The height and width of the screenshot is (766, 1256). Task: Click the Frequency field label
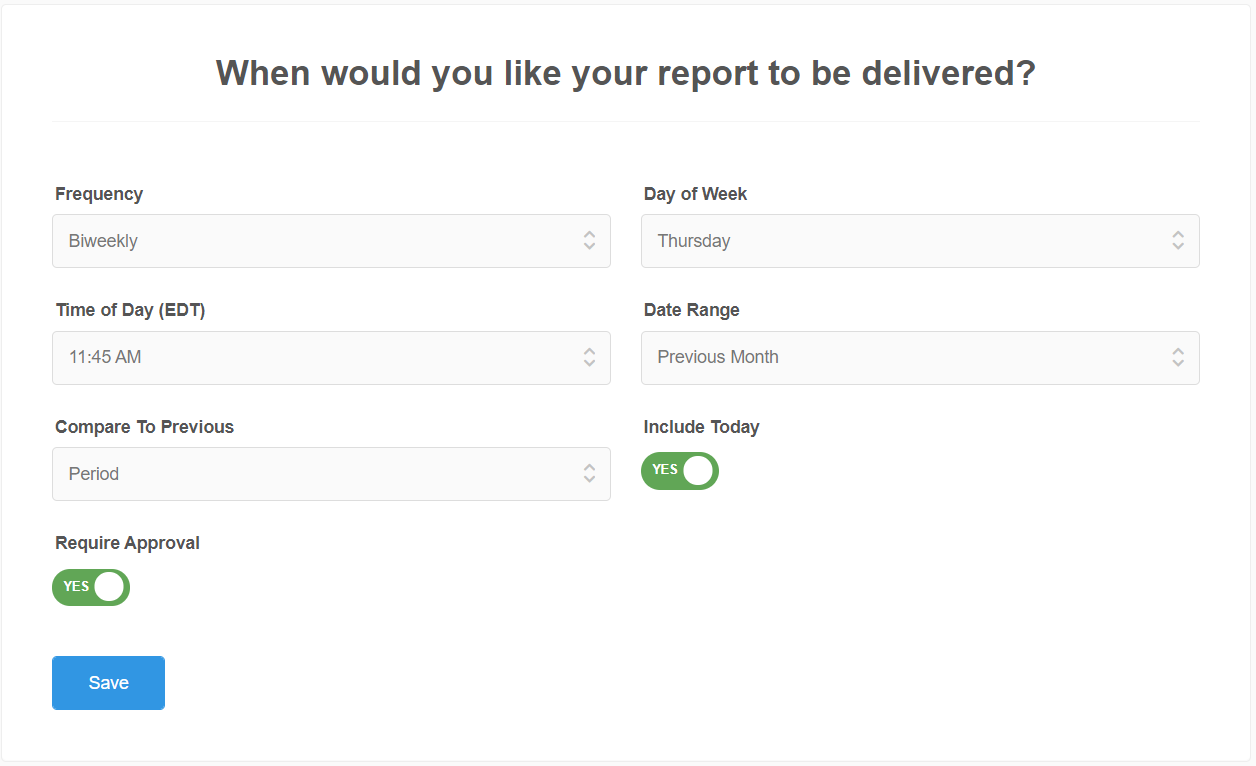(x=99, y=194)
